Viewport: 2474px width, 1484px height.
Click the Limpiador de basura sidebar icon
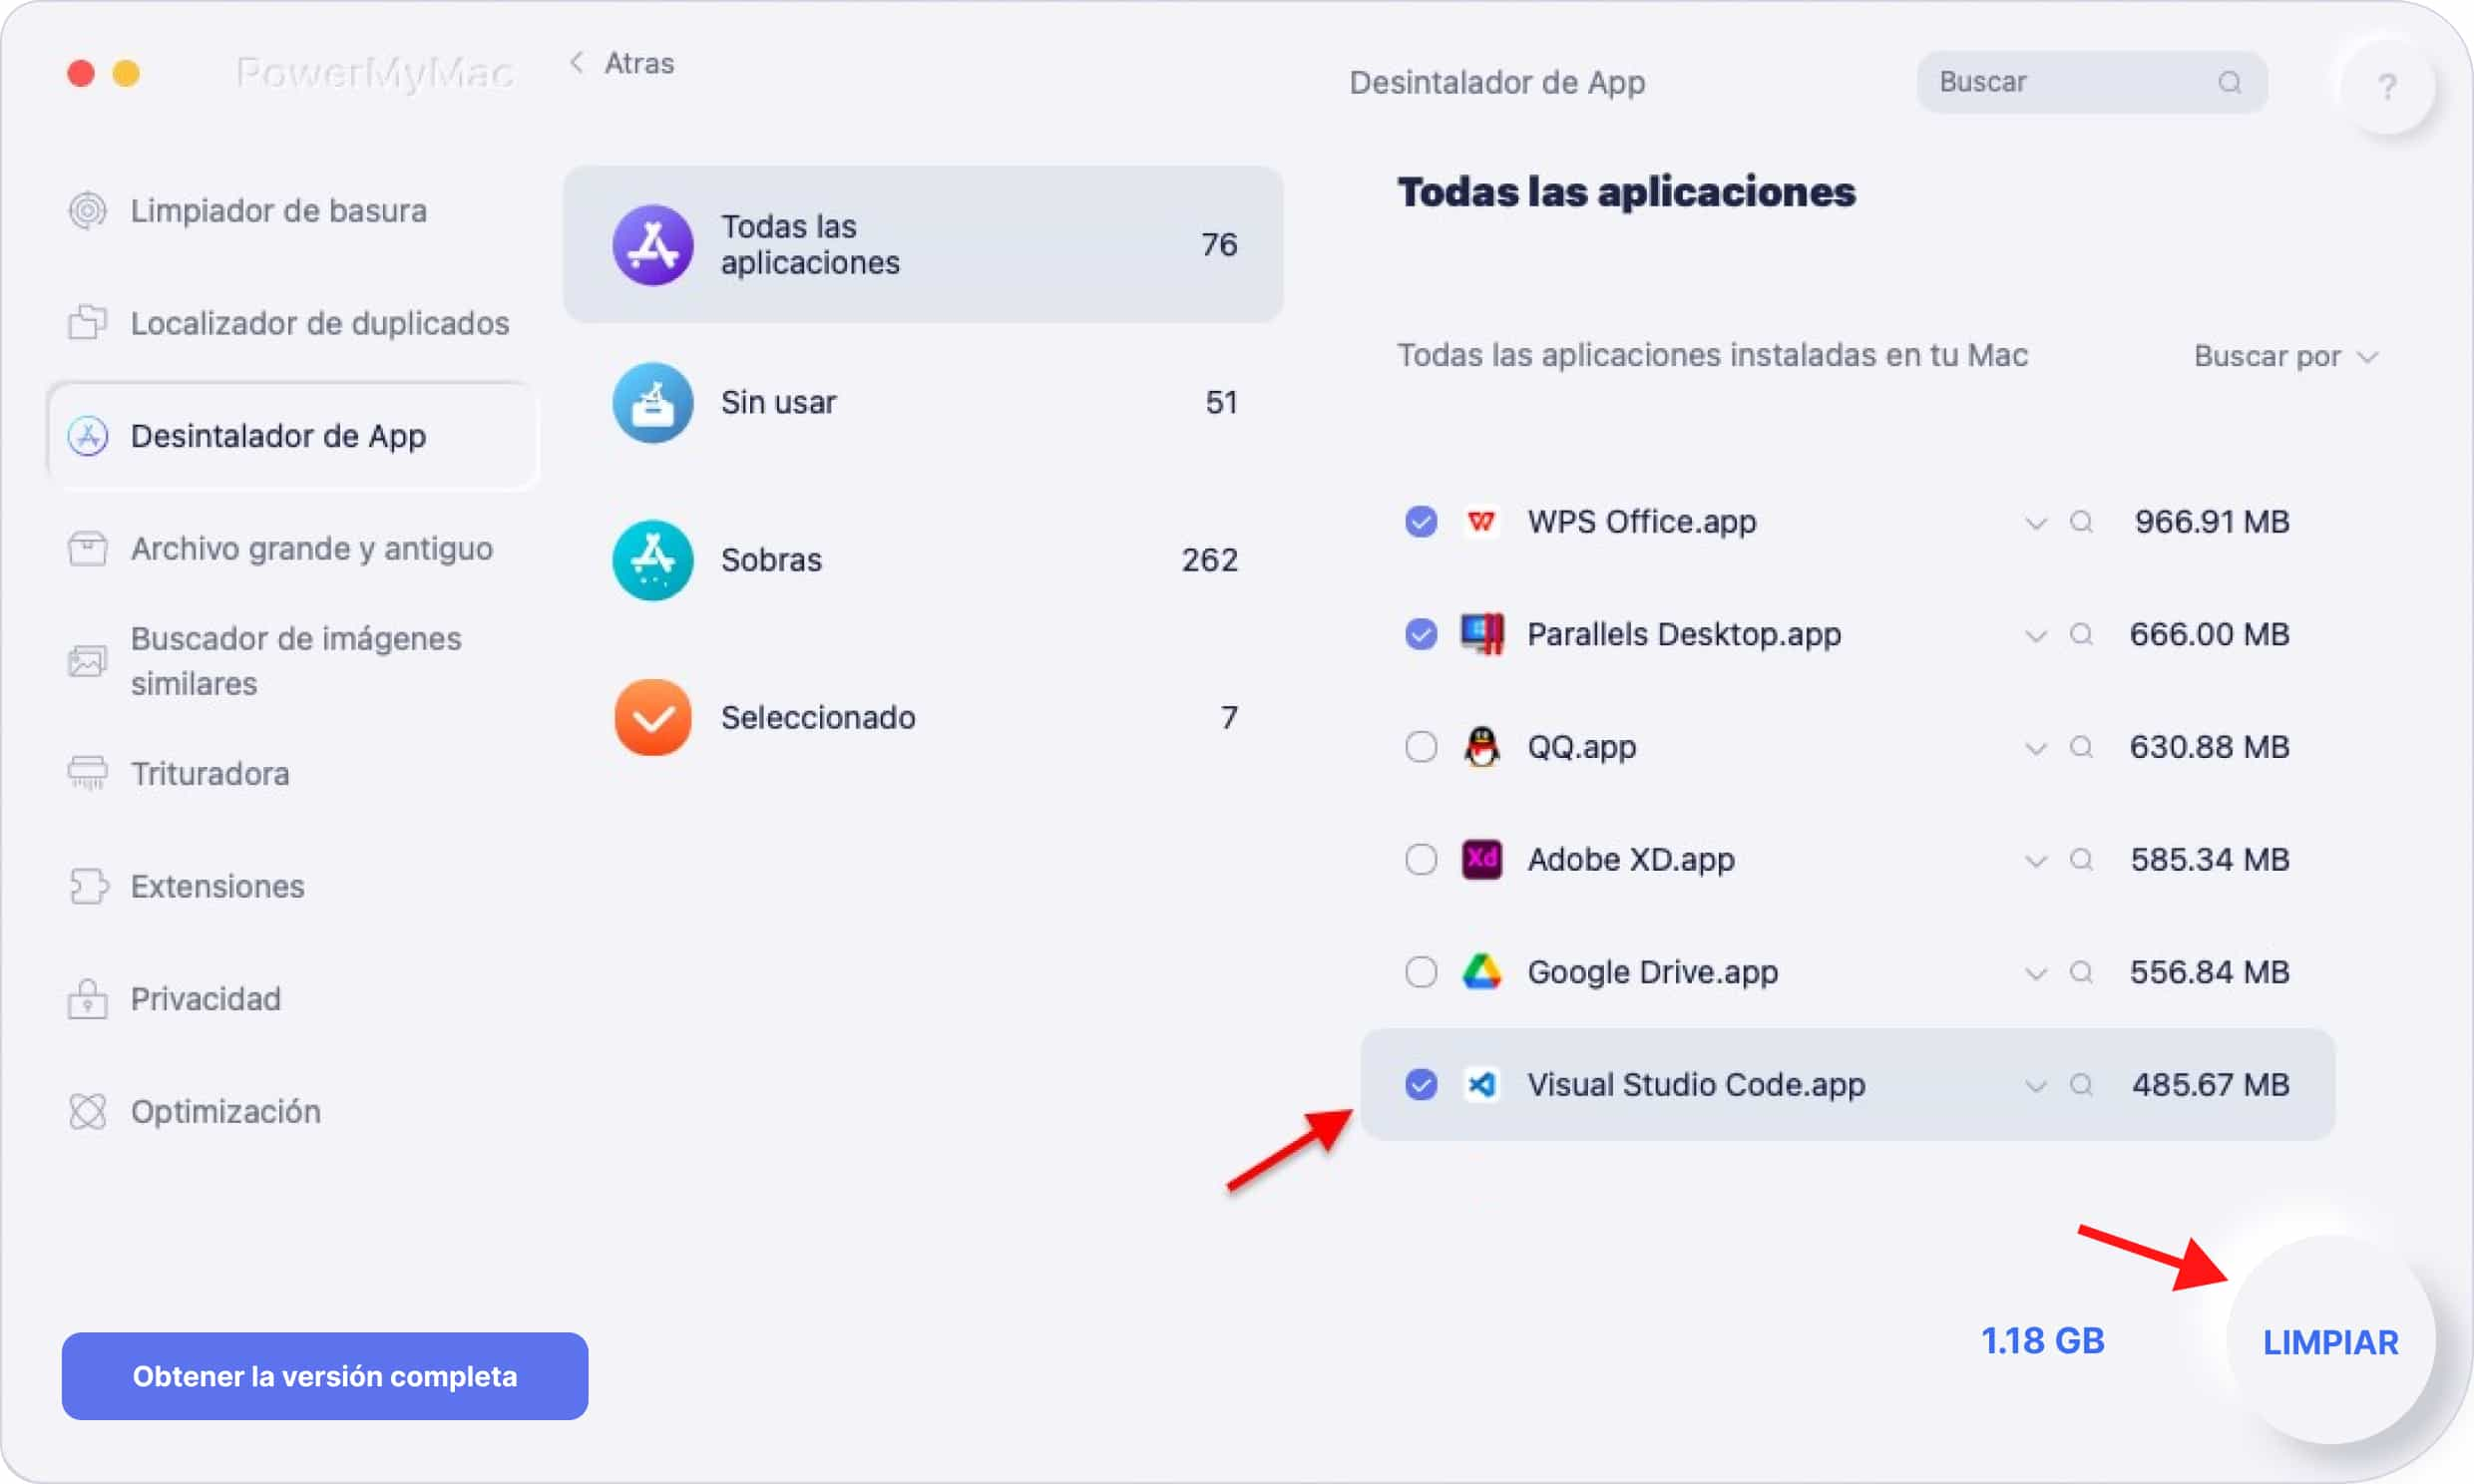[87, 210]
